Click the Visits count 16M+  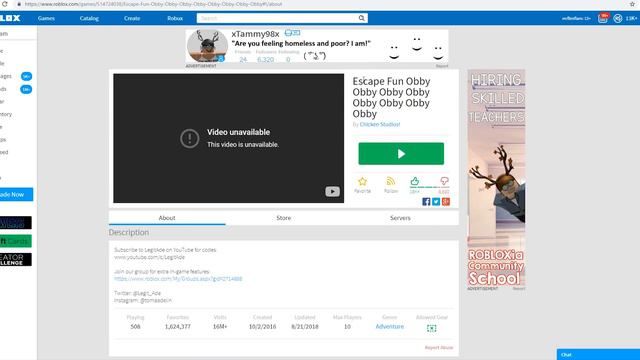[x=220, y=327]
